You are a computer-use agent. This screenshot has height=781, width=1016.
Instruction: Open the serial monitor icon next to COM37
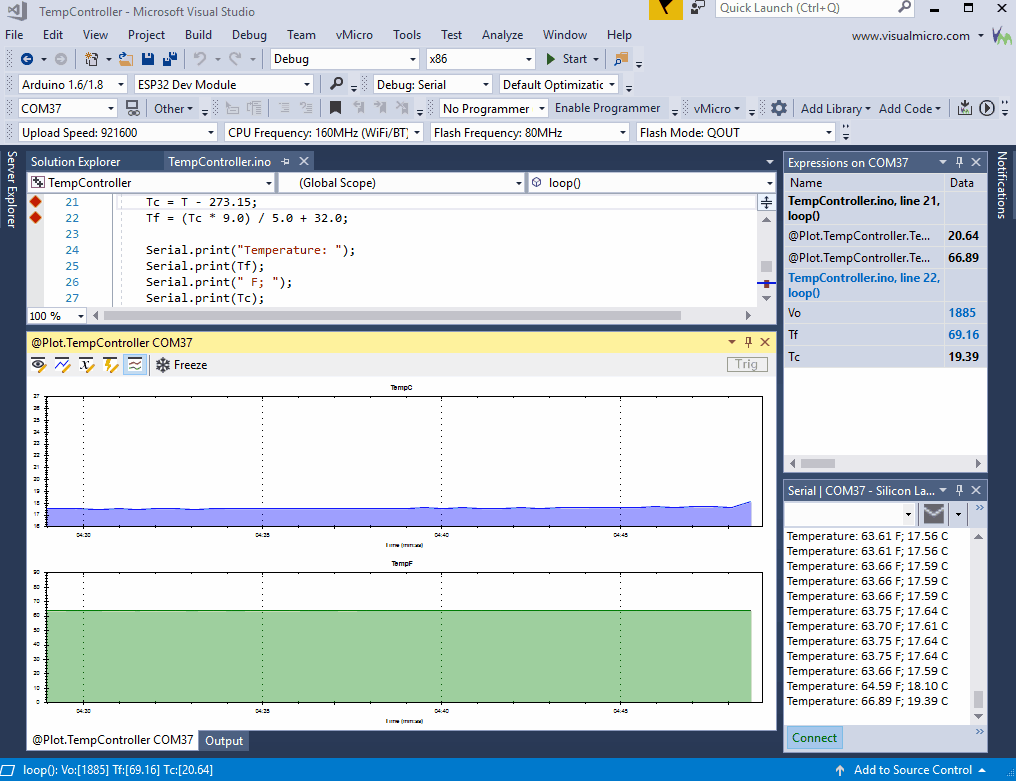132,108
